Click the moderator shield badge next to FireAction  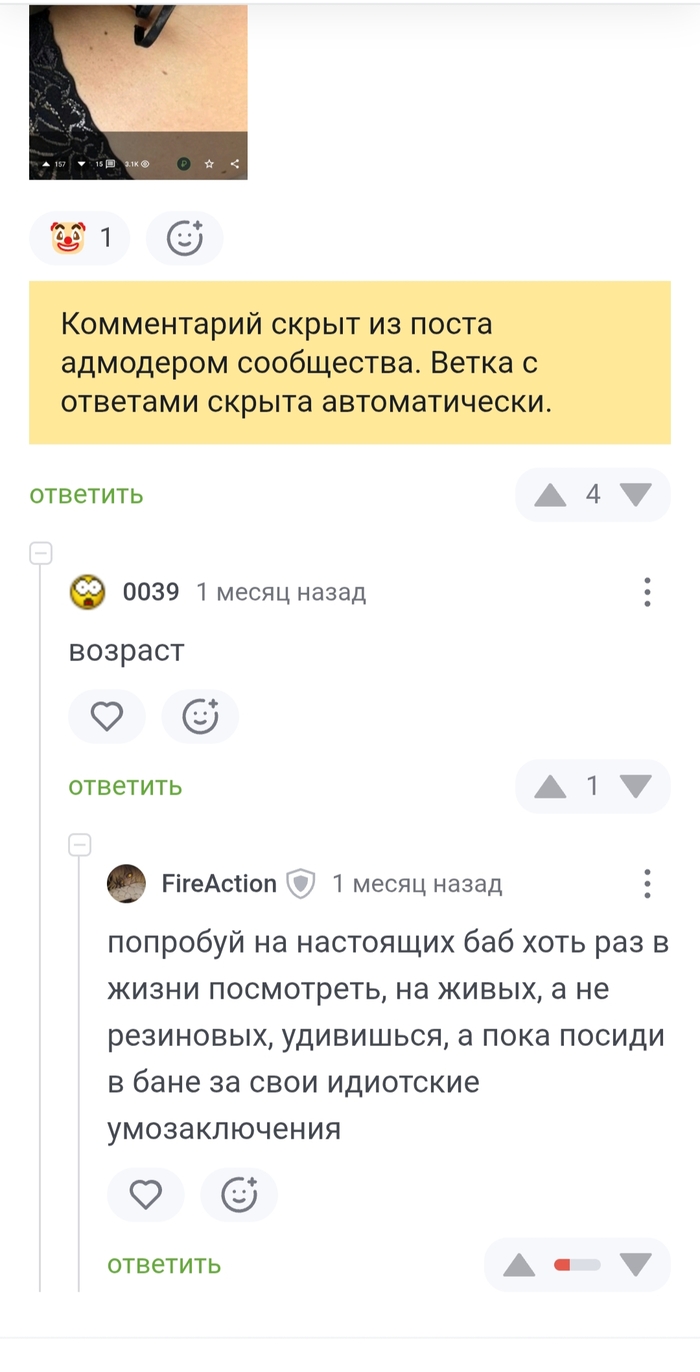click(301, 884)
